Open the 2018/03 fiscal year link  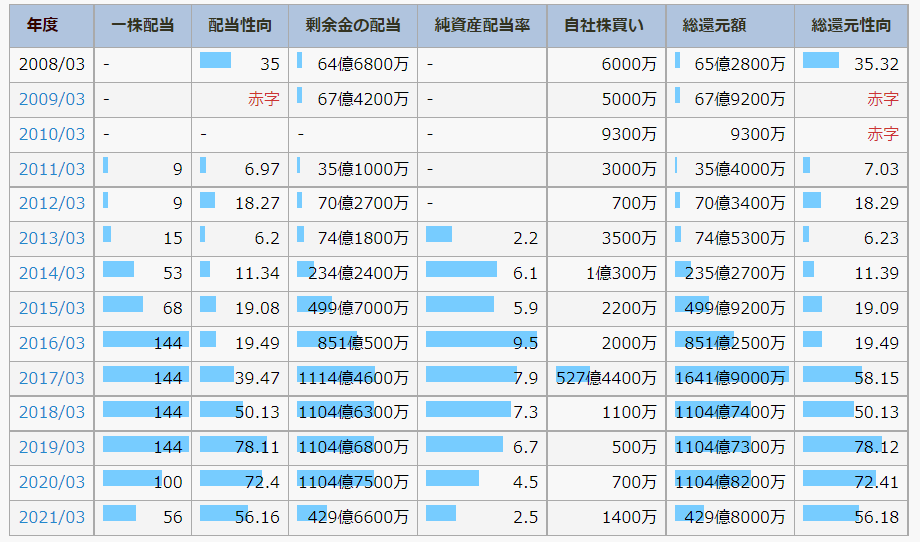coord(52,412)
